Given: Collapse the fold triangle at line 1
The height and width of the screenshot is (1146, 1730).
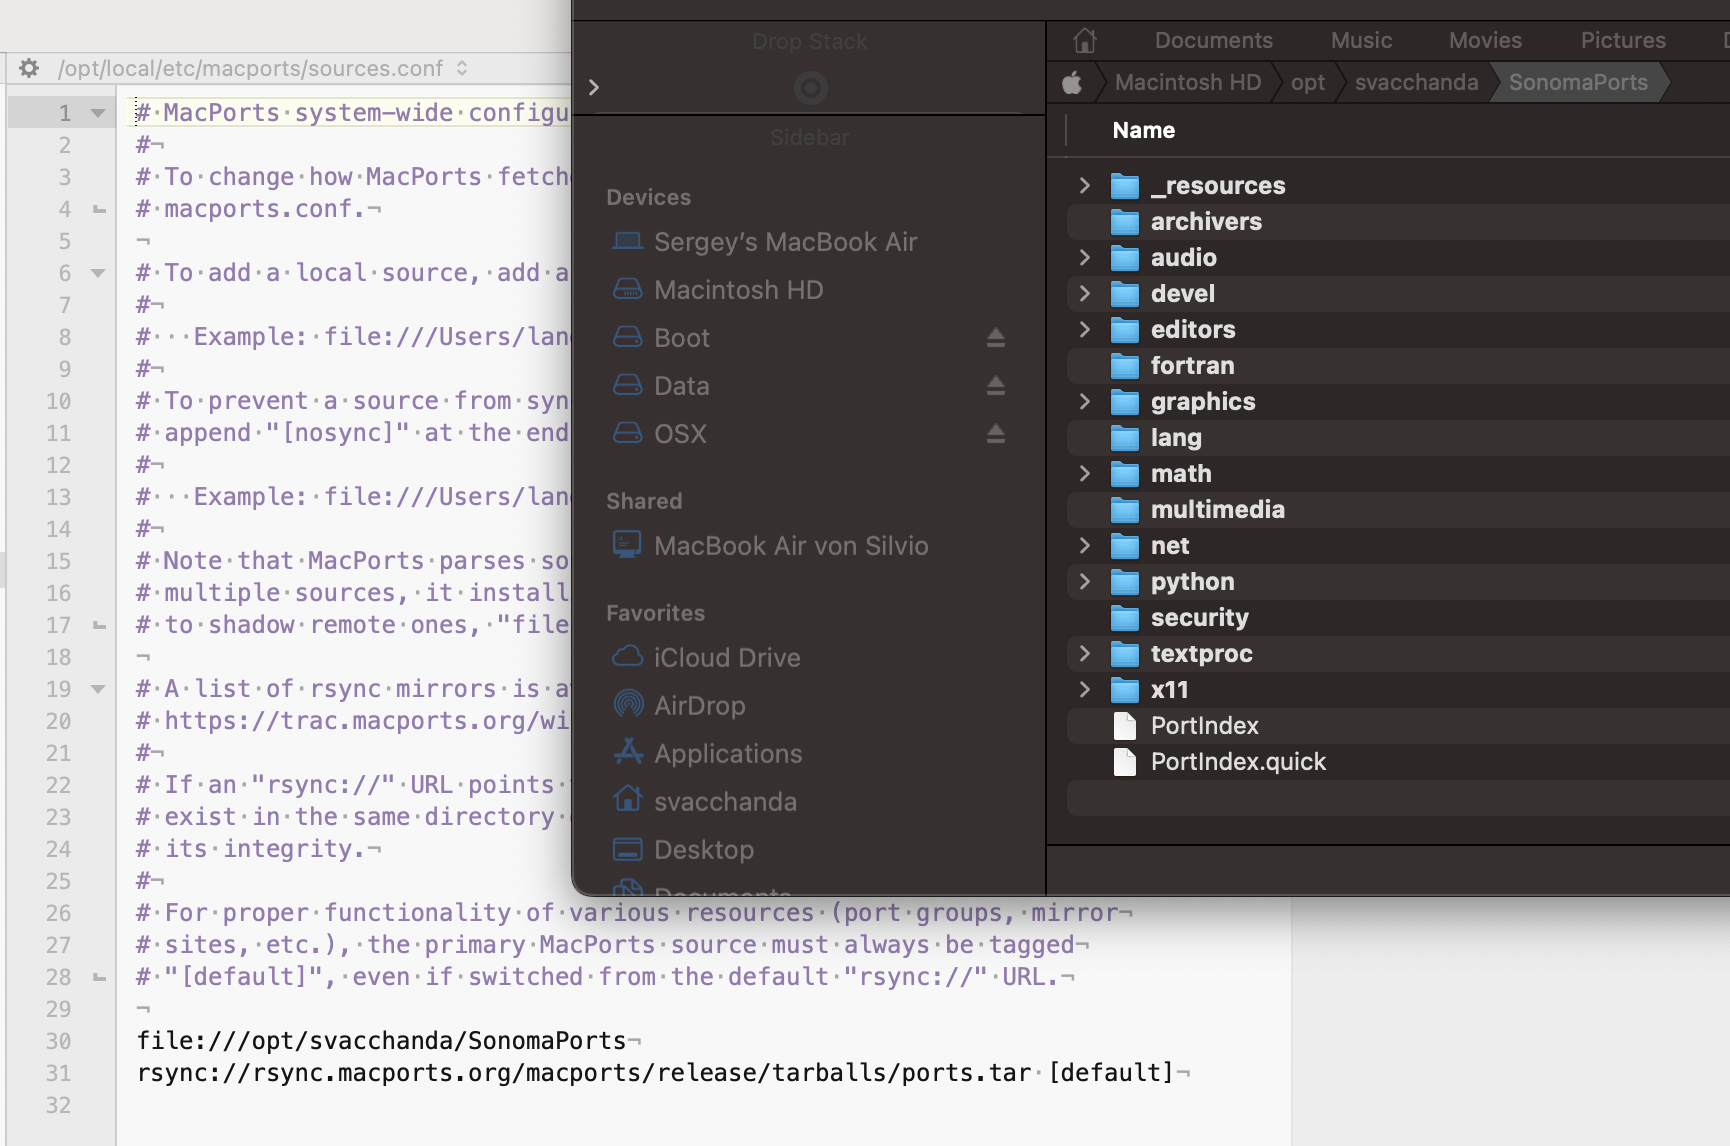Looking at the screenshot, I should (97, 113).
